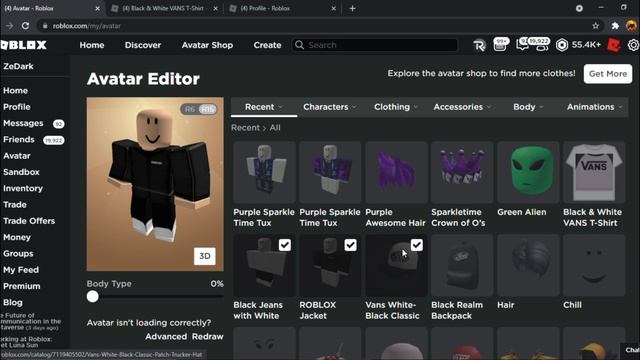Expand the Characters category dropdown
This screenshot has width=640, height=360.
[x=330, y=107]
